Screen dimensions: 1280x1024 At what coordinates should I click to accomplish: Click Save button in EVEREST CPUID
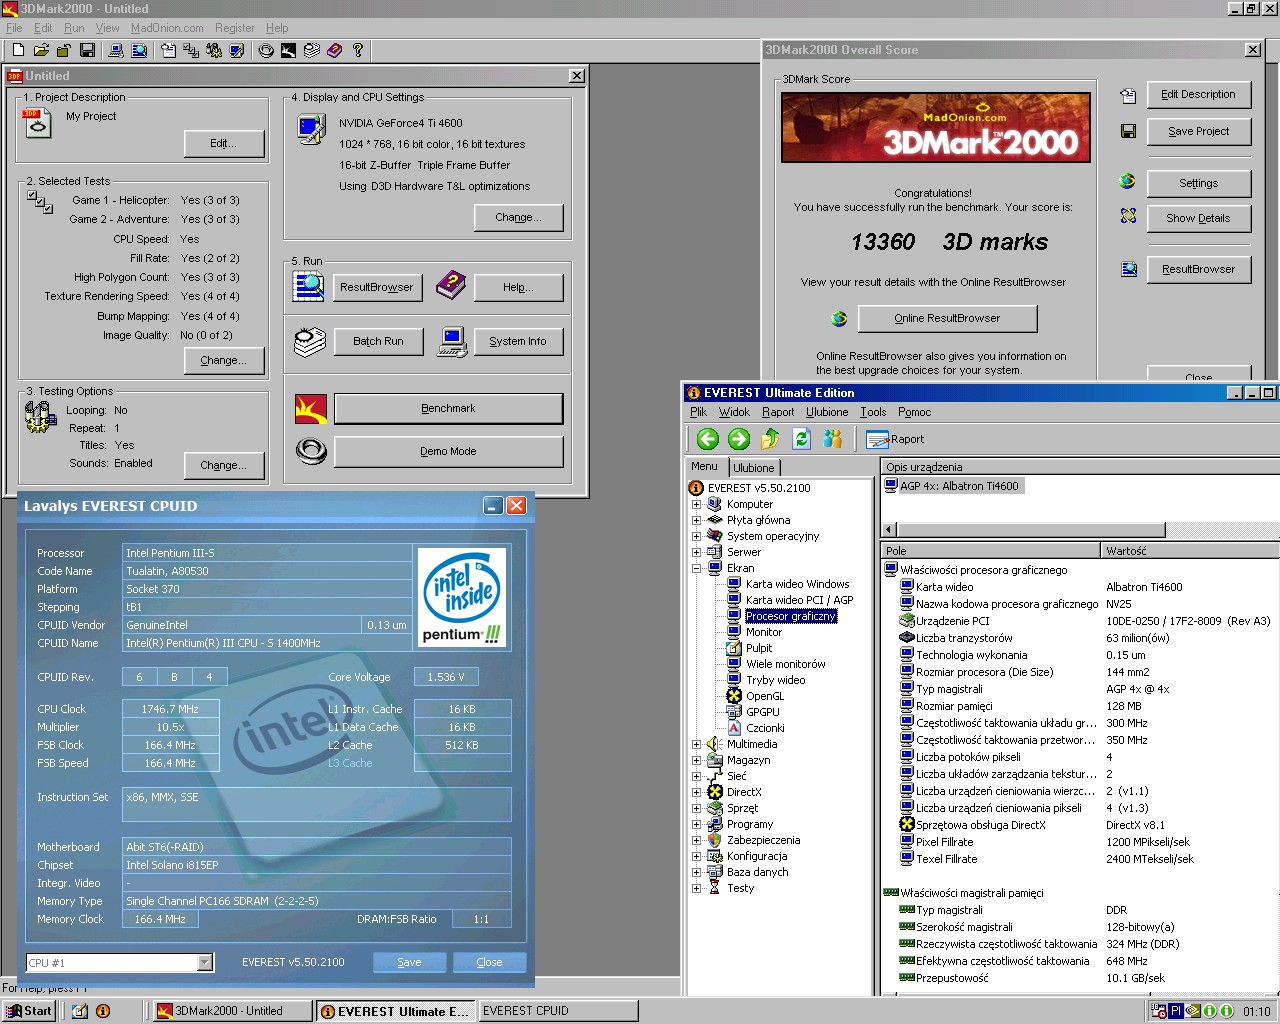[x=409, y=962]
